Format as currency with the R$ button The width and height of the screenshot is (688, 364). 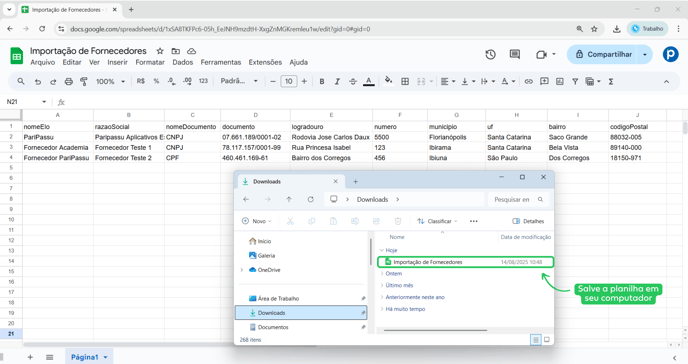141,81
